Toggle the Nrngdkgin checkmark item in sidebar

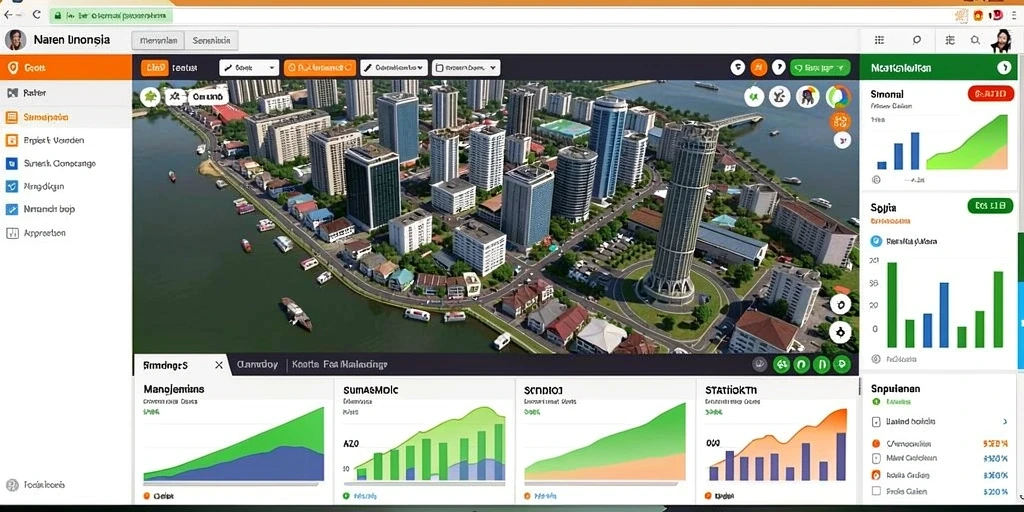pos(12,186)
